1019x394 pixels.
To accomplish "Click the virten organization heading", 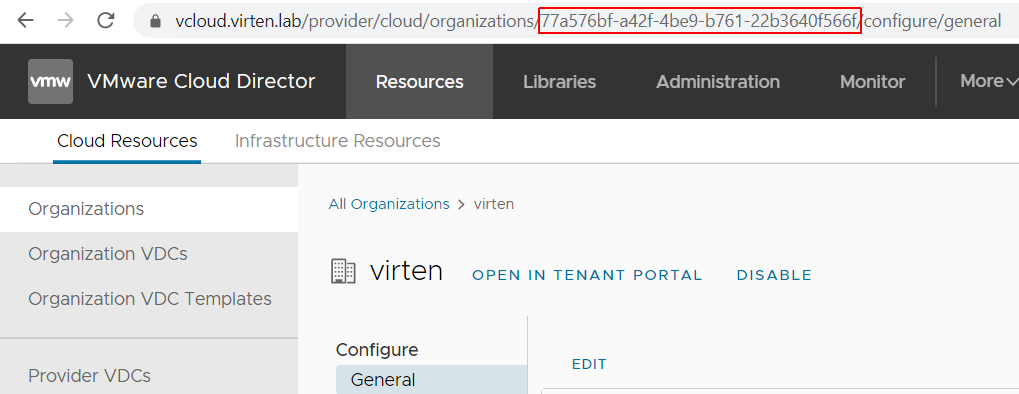I will (406, 270).
